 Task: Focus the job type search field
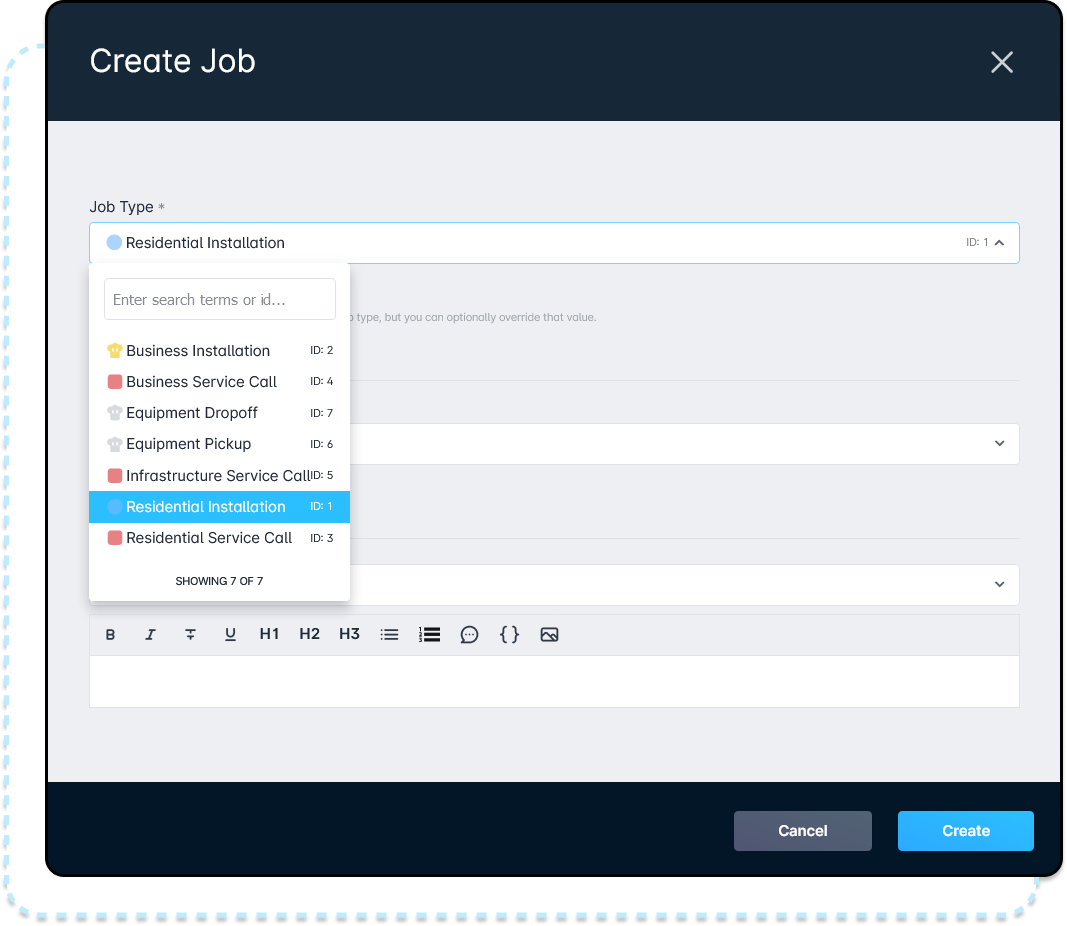pyautogui.click(x=220, y=299)
